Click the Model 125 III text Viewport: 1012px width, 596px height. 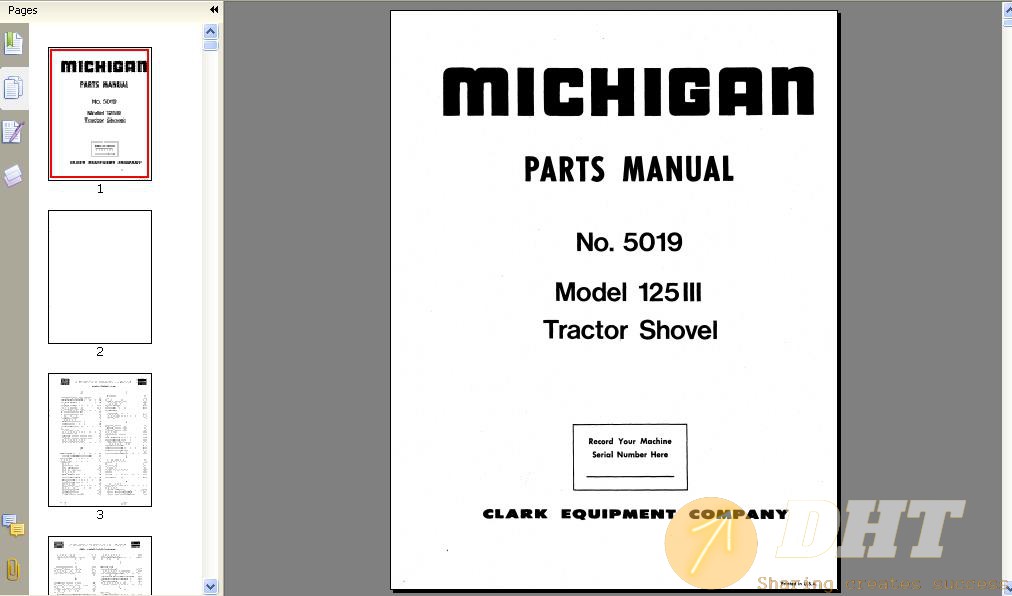point(628,292)
